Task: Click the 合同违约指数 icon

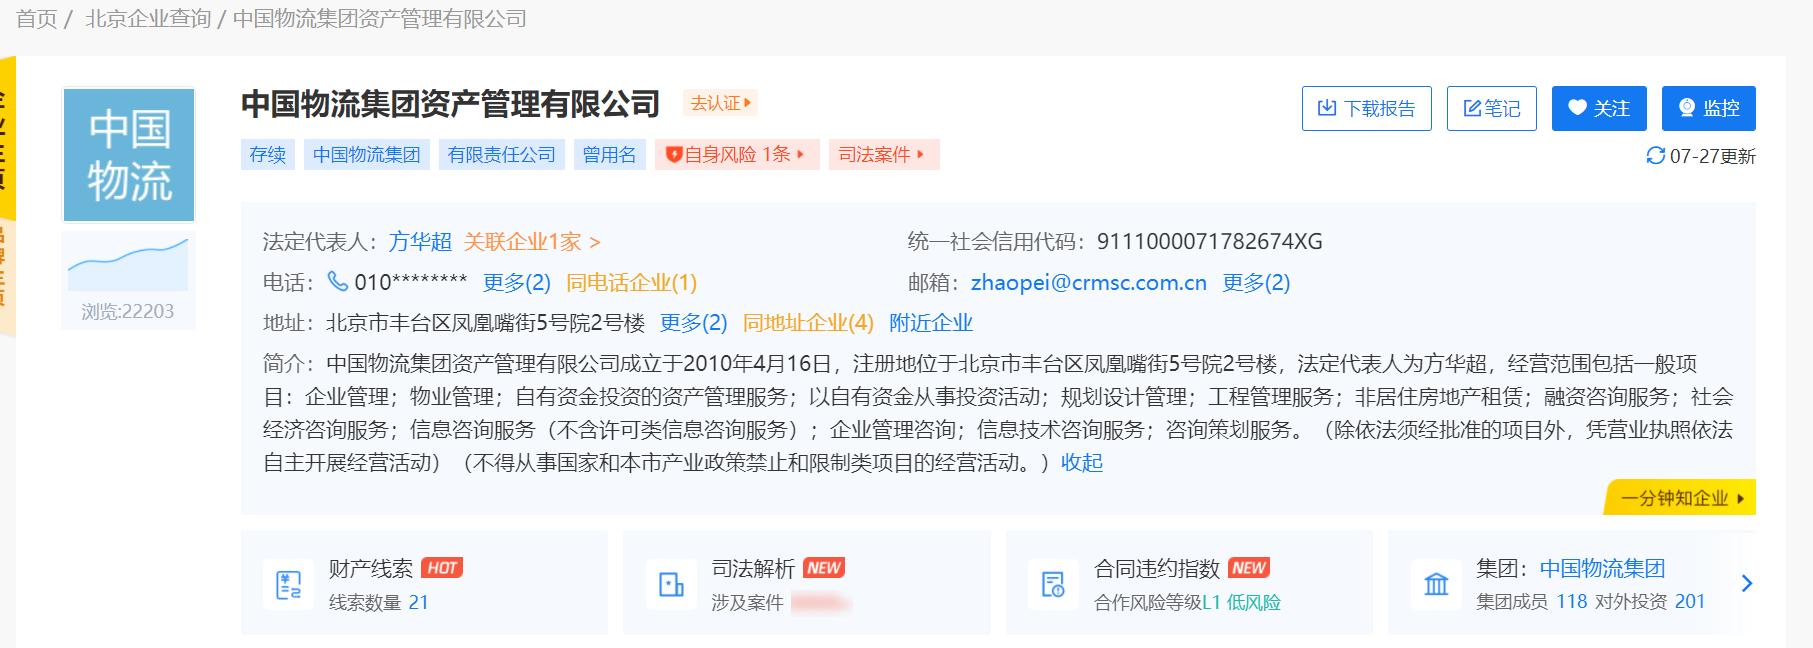Action: coord(1053,585)
